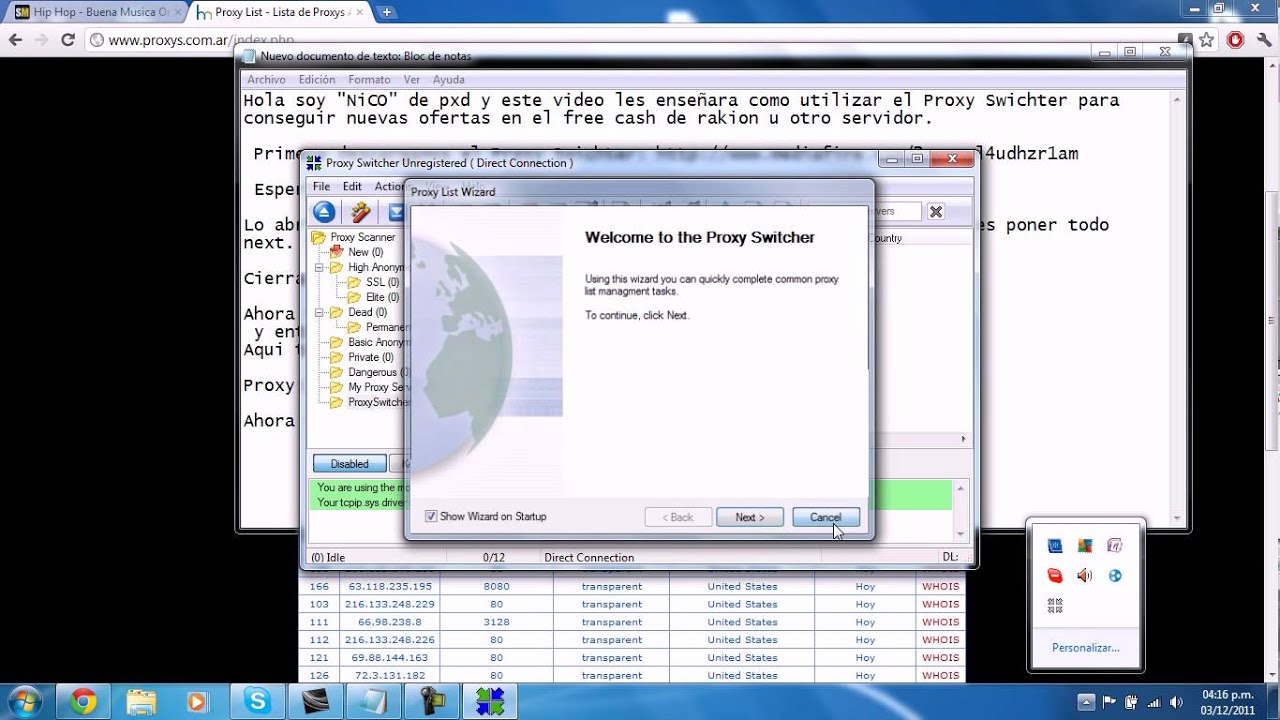
Task: Click the Proxy Switcher title bar app icon
Action: 314,163
